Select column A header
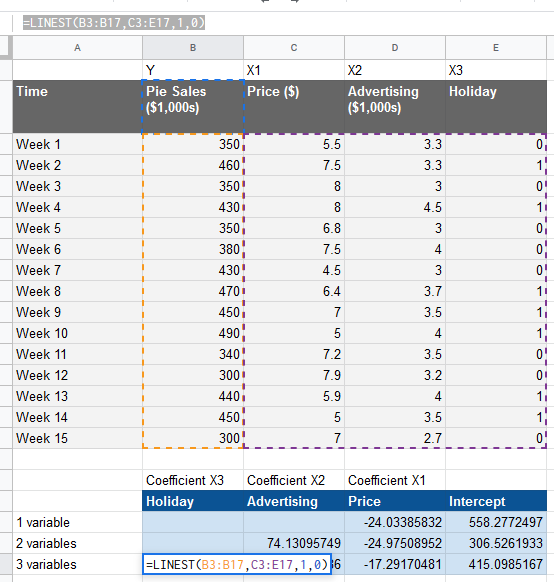The height and width of the screenshot is (582, 554). coord(77,48)
